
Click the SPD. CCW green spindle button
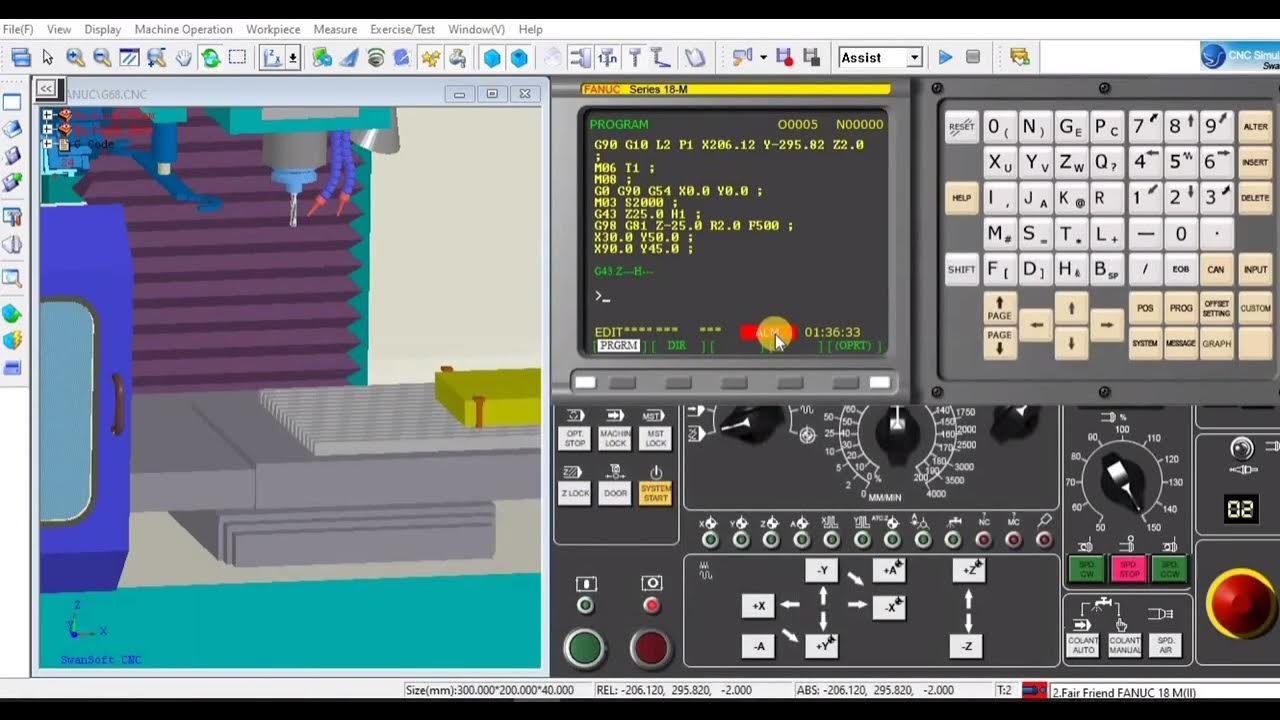tap(1168, 570)
